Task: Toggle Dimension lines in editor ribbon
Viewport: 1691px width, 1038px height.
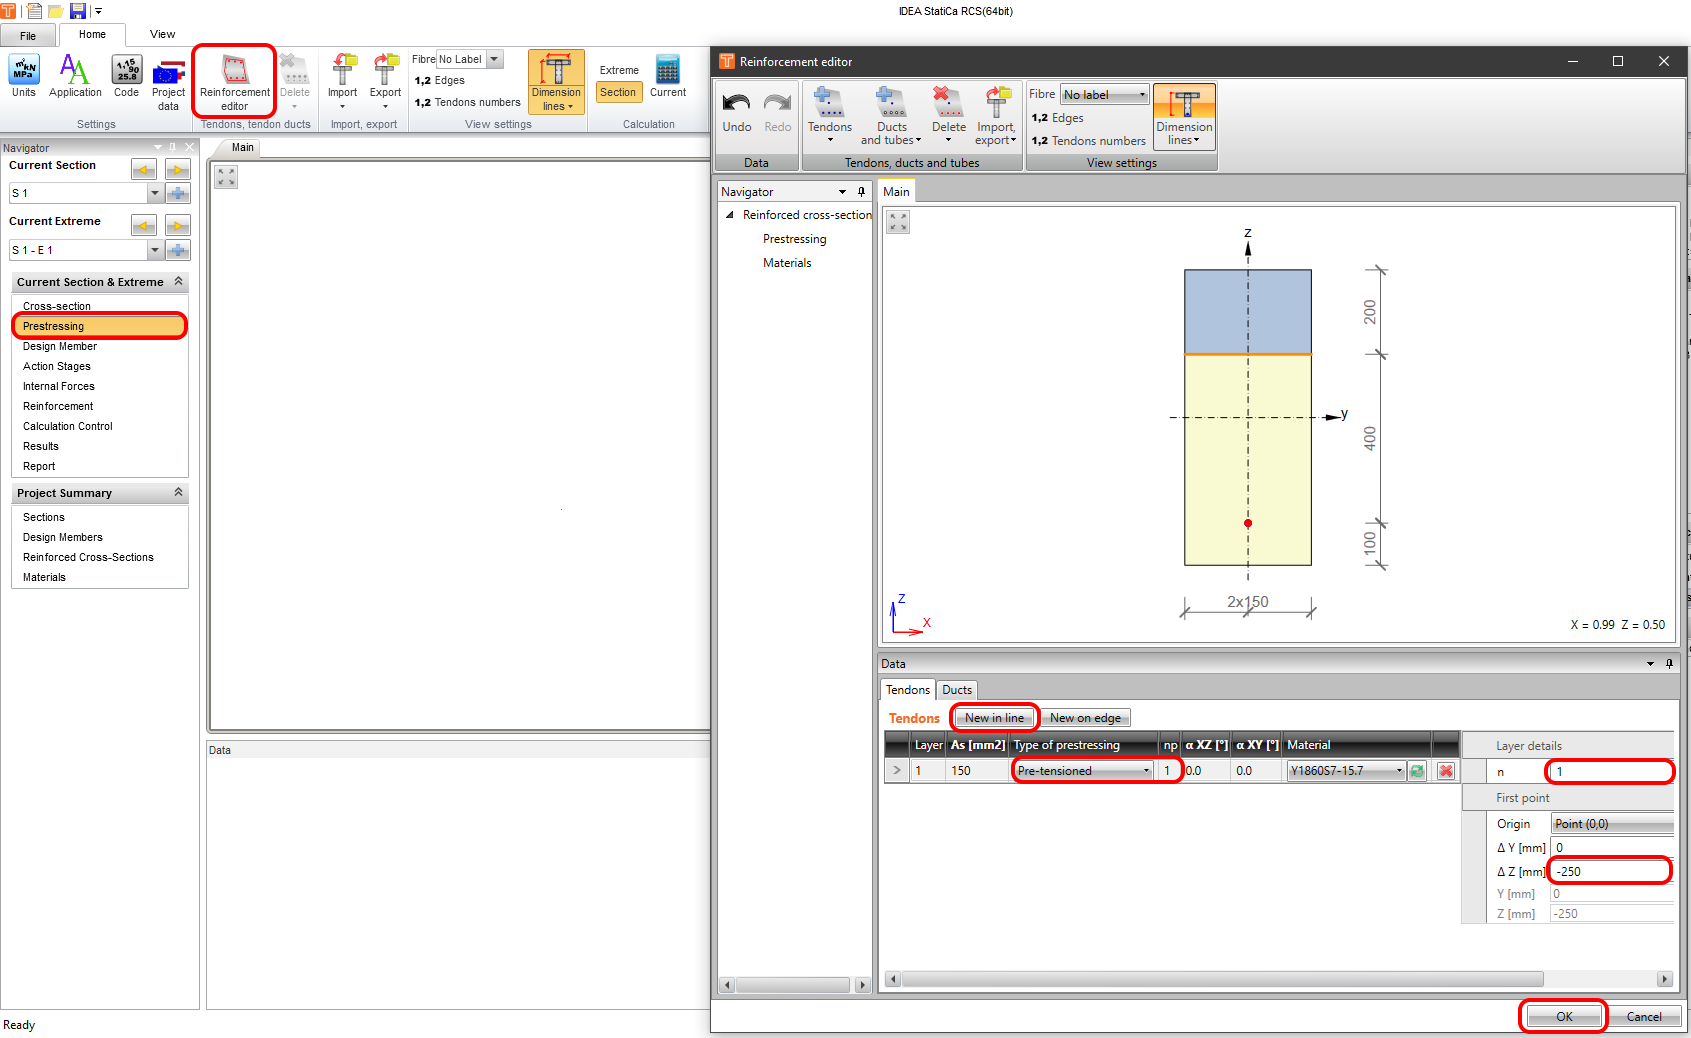Action: pos(1184,117)
